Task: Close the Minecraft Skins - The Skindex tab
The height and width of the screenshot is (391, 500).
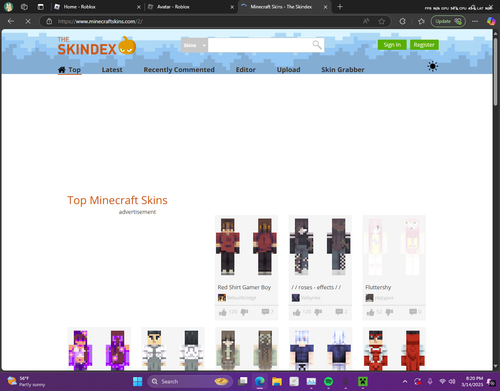Action: 325,7
